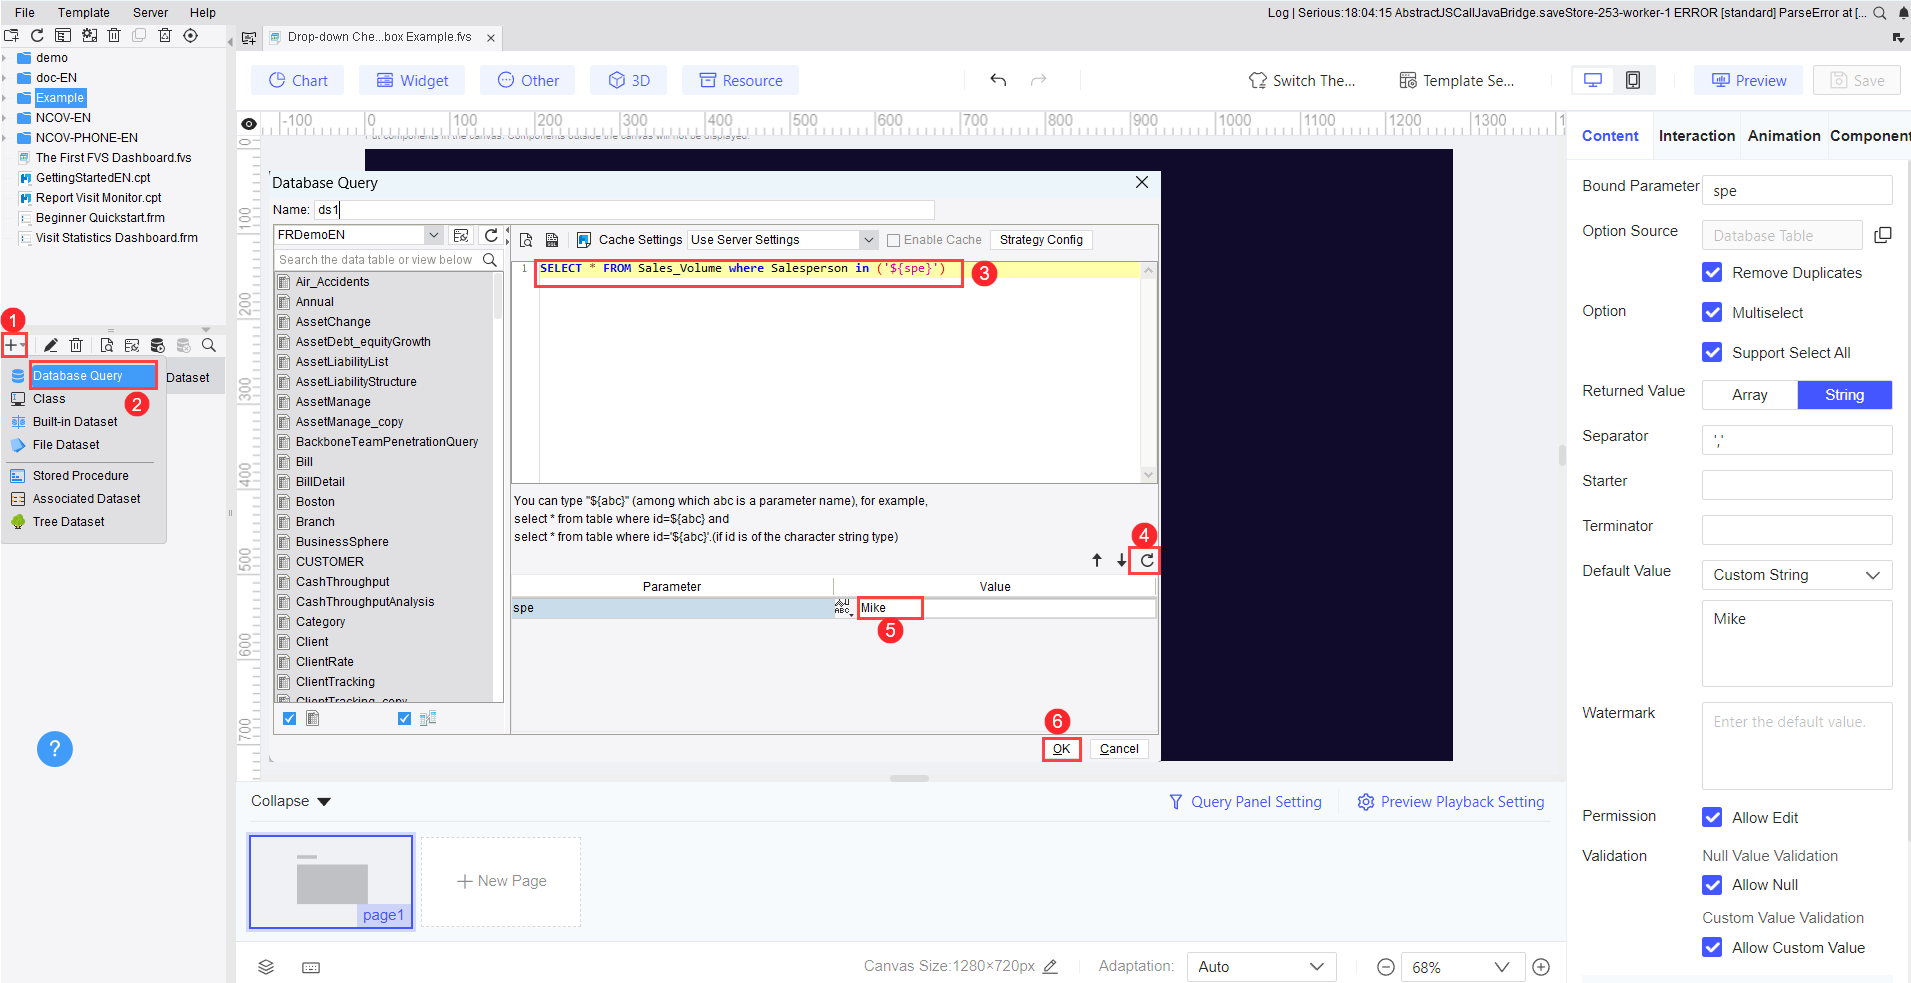Open the FRDemoEN database connection dropdown
Screen dimensions: 1911x983
(431, 234)
